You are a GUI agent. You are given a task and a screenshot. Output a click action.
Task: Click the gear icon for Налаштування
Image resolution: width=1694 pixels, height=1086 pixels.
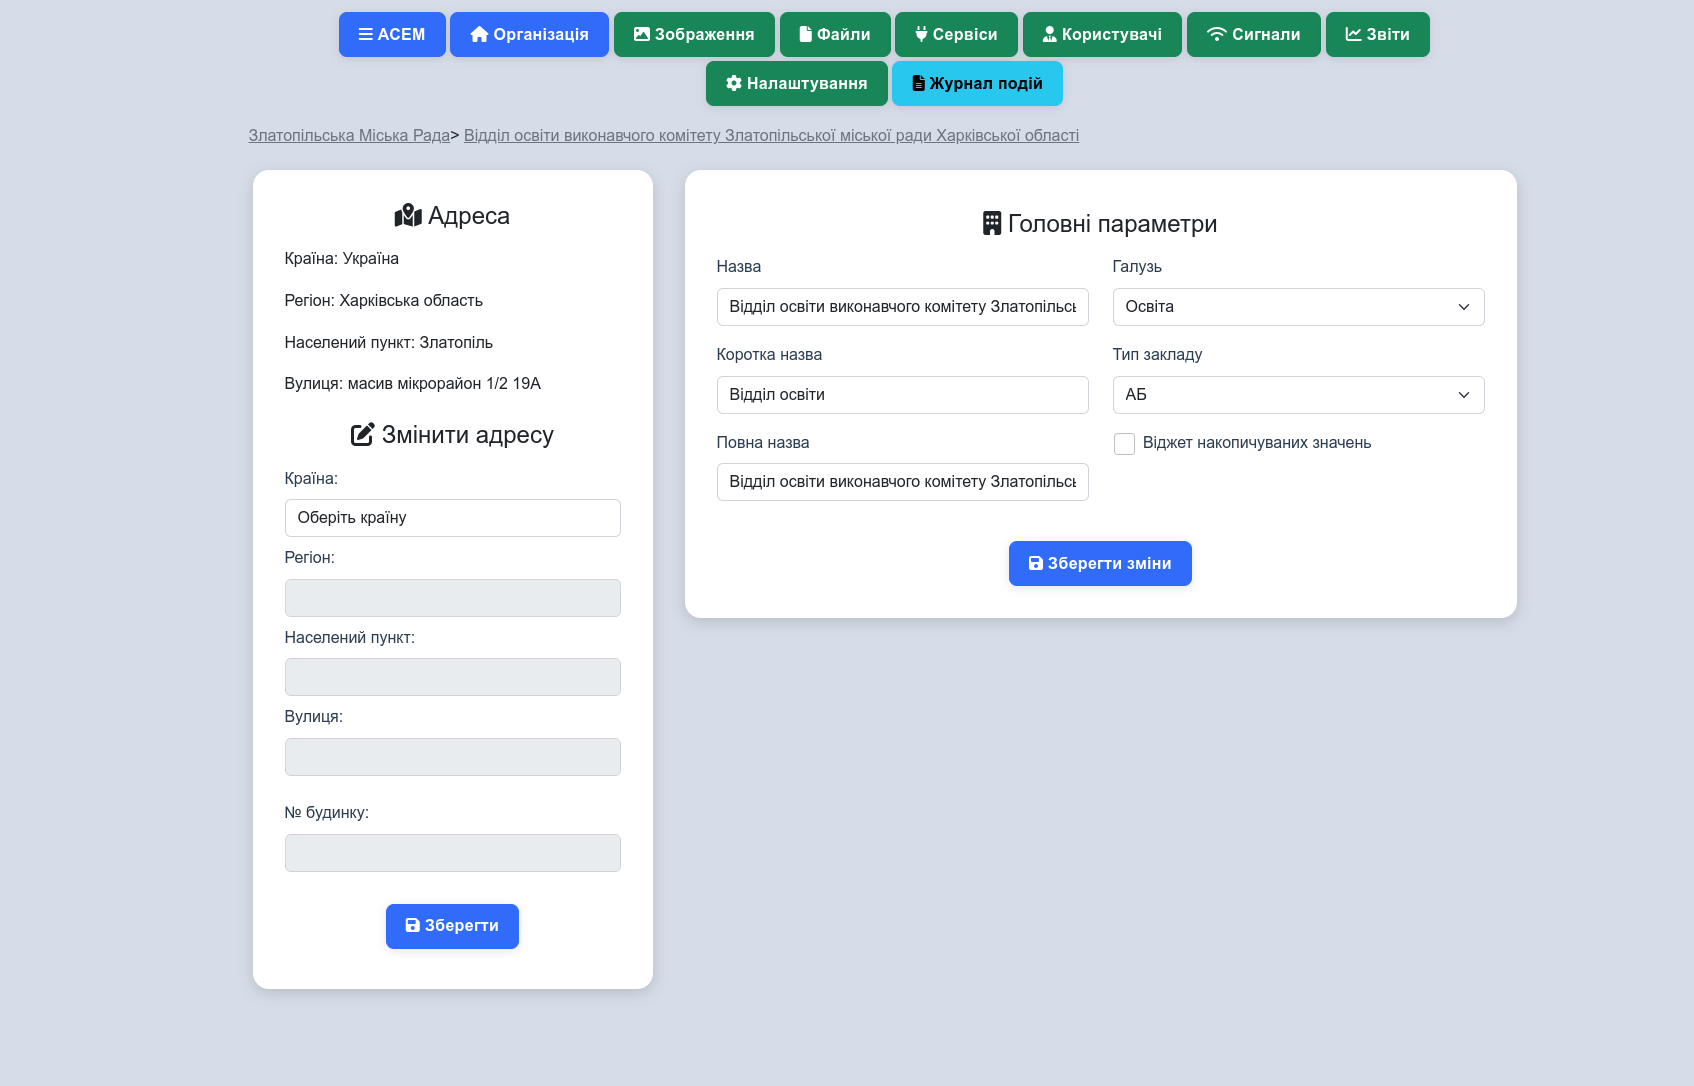[734, 84]
